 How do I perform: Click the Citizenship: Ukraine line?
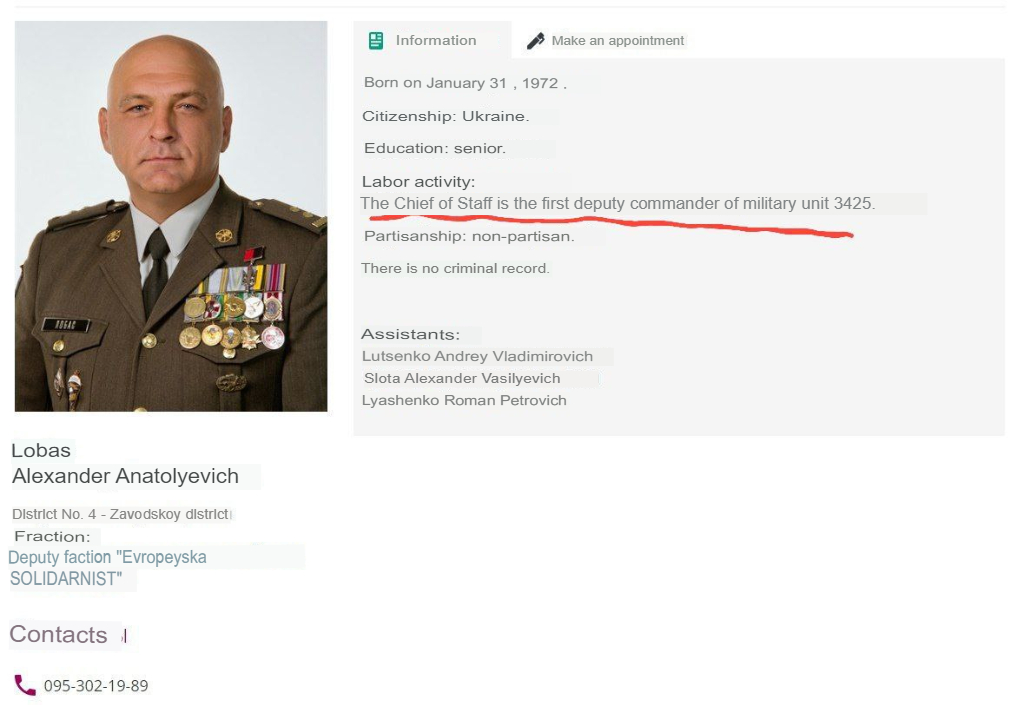pyautogui.click(x=445, y=116)
